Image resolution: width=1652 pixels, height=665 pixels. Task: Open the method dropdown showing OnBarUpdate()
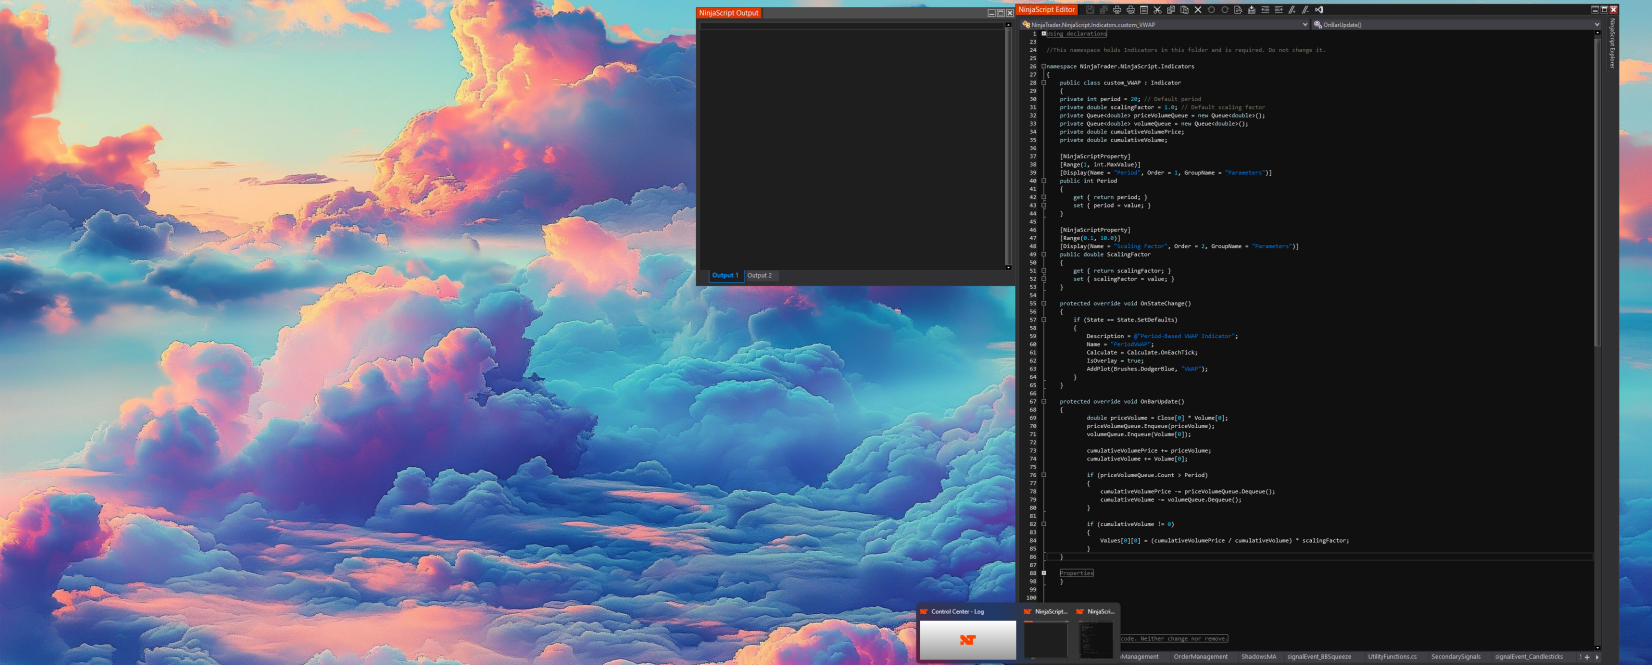pos(1457,24)
